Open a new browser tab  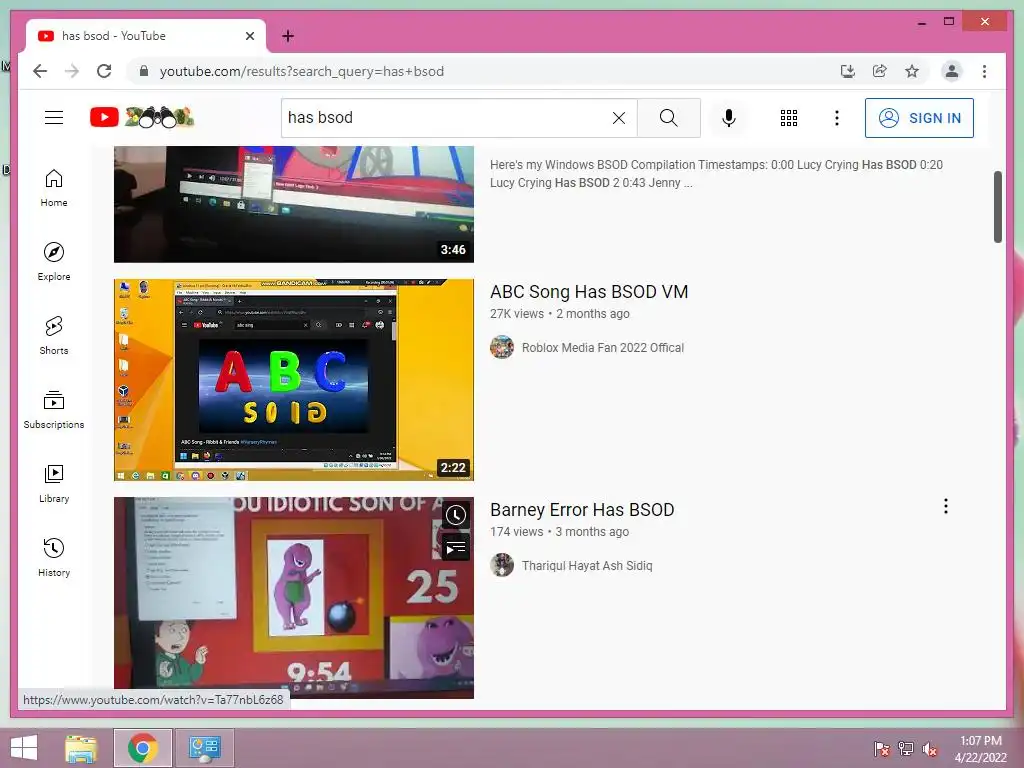point(288,36)
